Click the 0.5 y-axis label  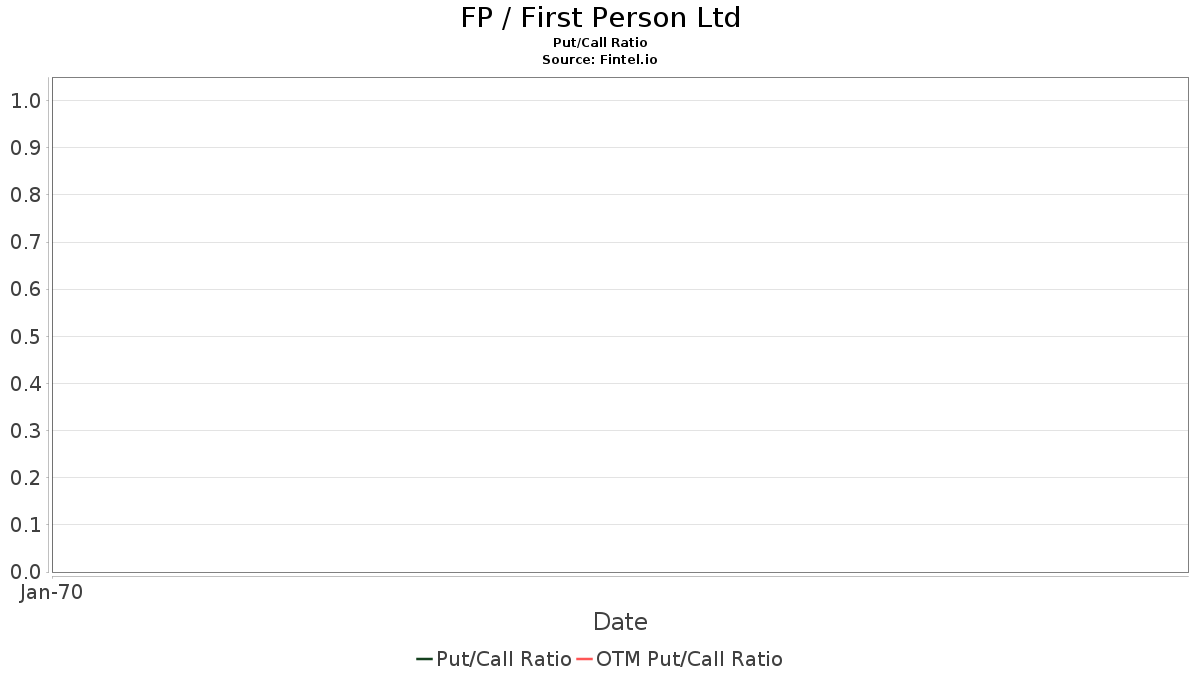25,337
